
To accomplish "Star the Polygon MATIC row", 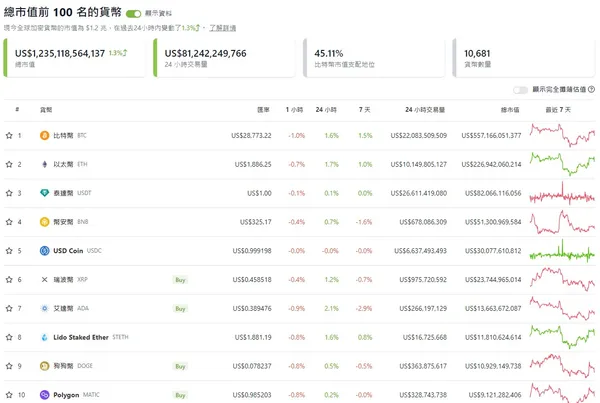I will 9,395.
